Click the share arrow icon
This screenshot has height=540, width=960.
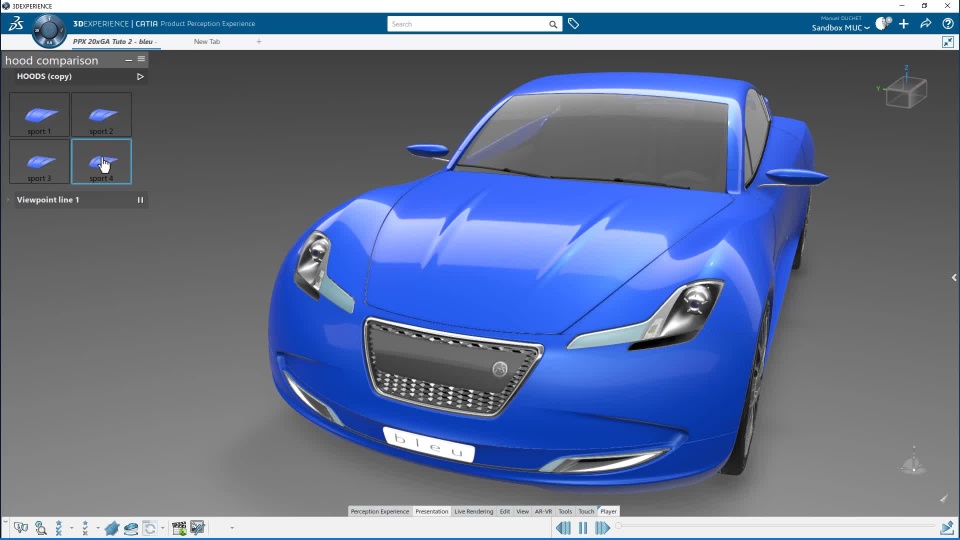pyautogui.click(x=926, y=24)
